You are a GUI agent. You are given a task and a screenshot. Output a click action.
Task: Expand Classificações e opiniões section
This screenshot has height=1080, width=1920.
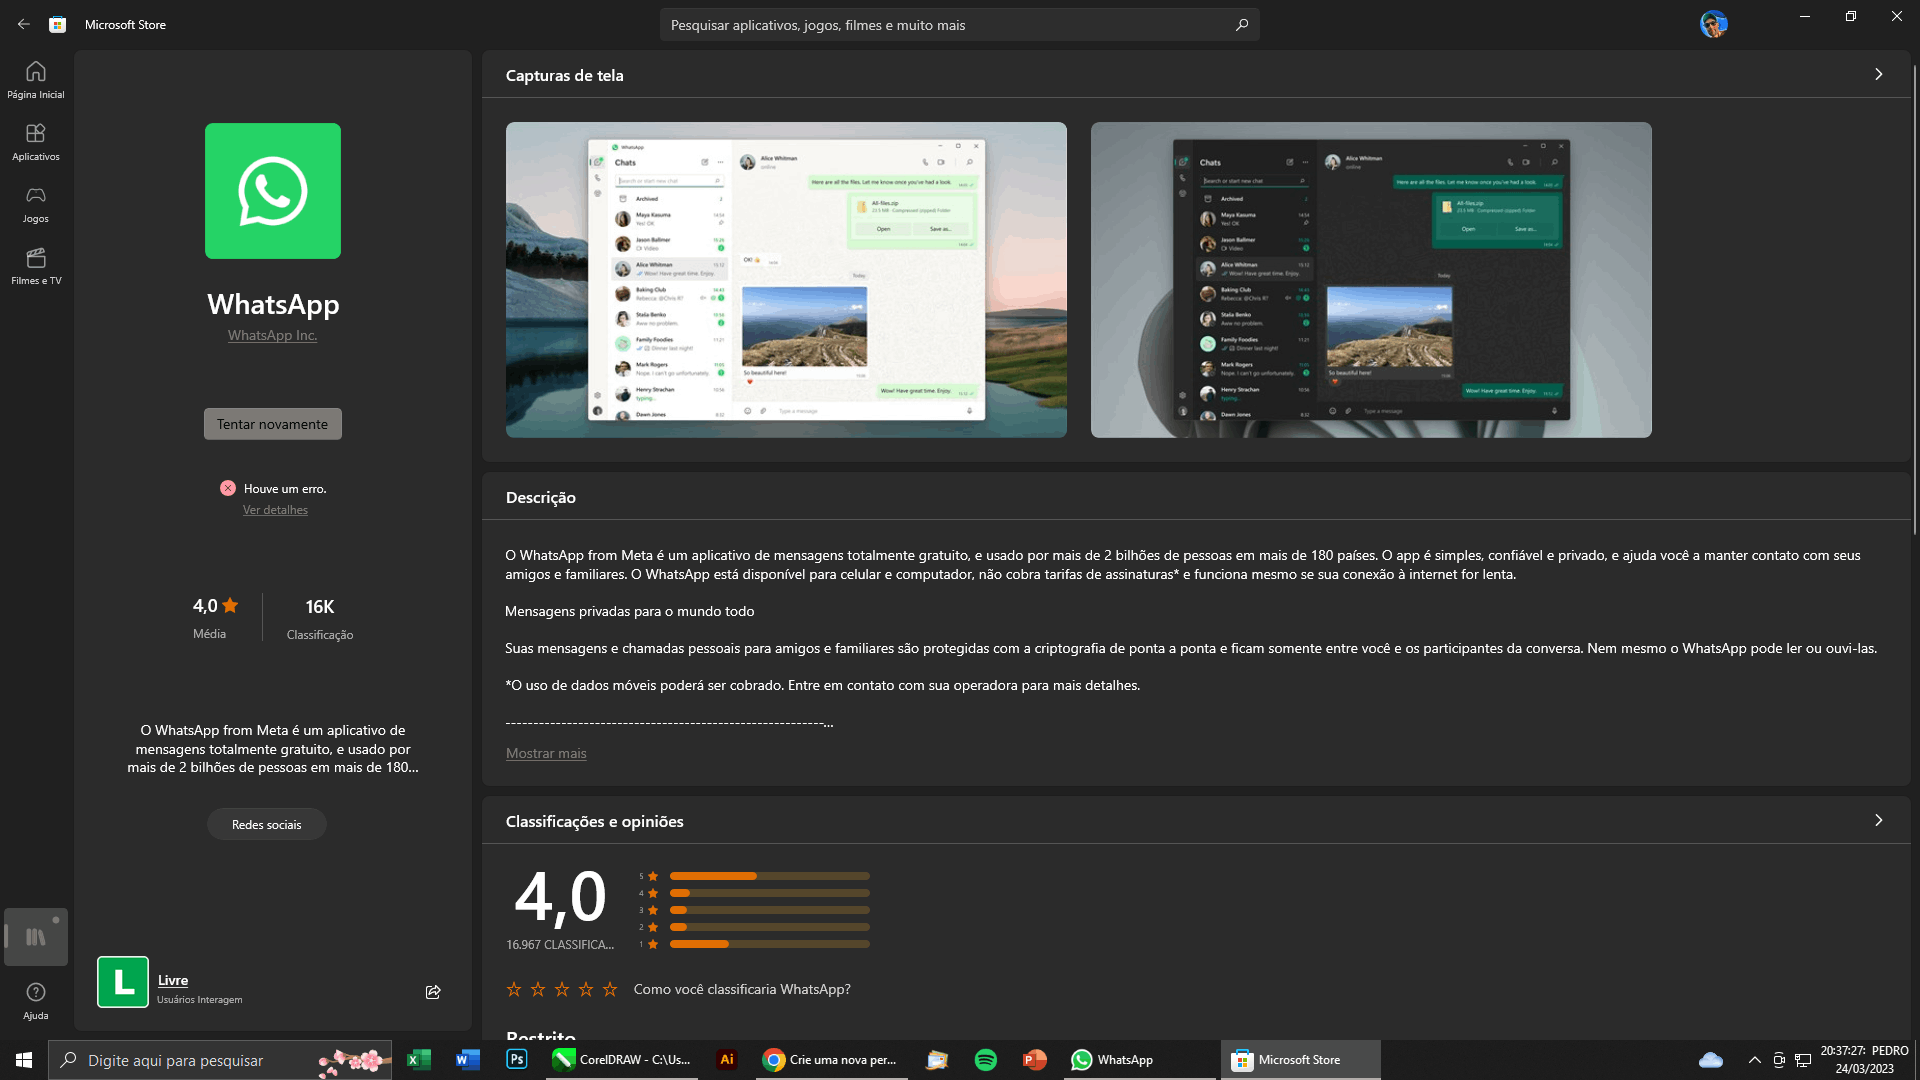1879,821
